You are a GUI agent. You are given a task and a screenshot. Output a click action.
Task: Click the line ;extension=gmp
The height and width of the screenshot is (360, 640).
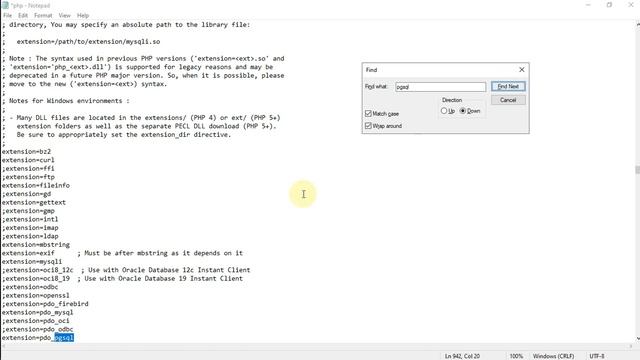tap(28, 211)
